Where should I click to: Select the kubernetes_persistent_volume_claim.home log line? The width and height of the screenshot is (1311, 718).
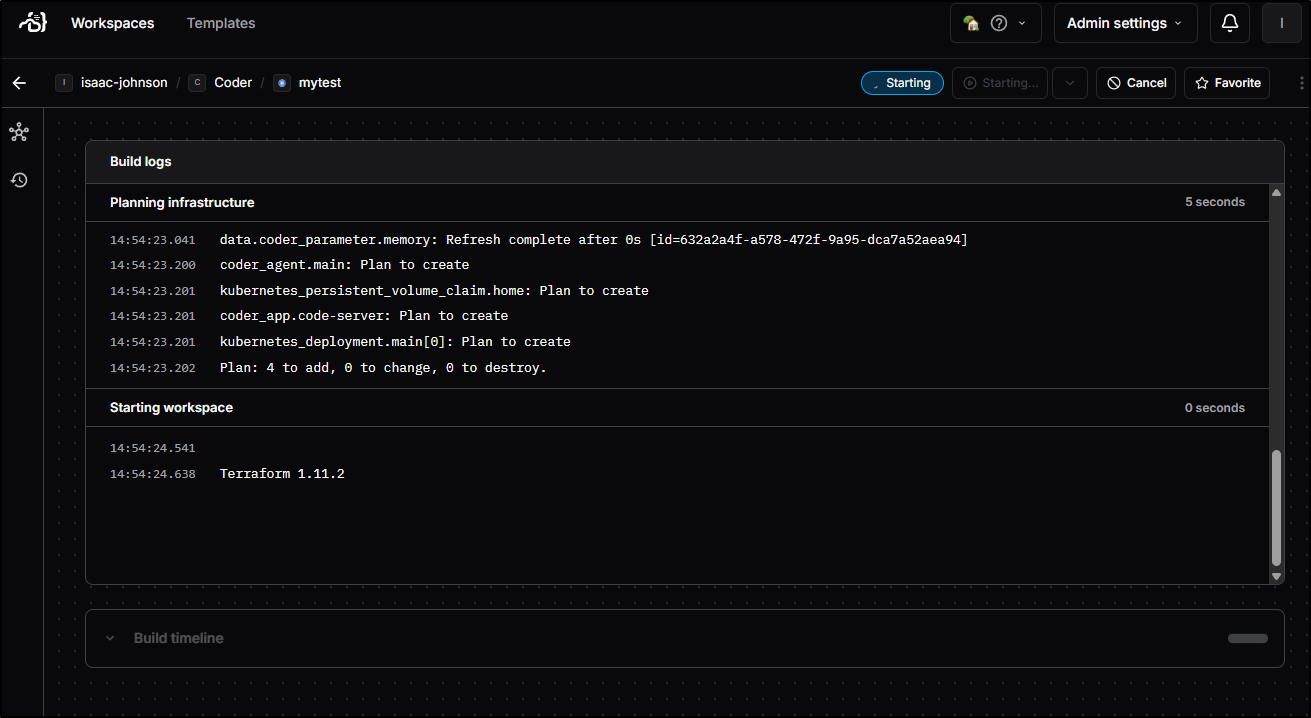pos(434,291)
